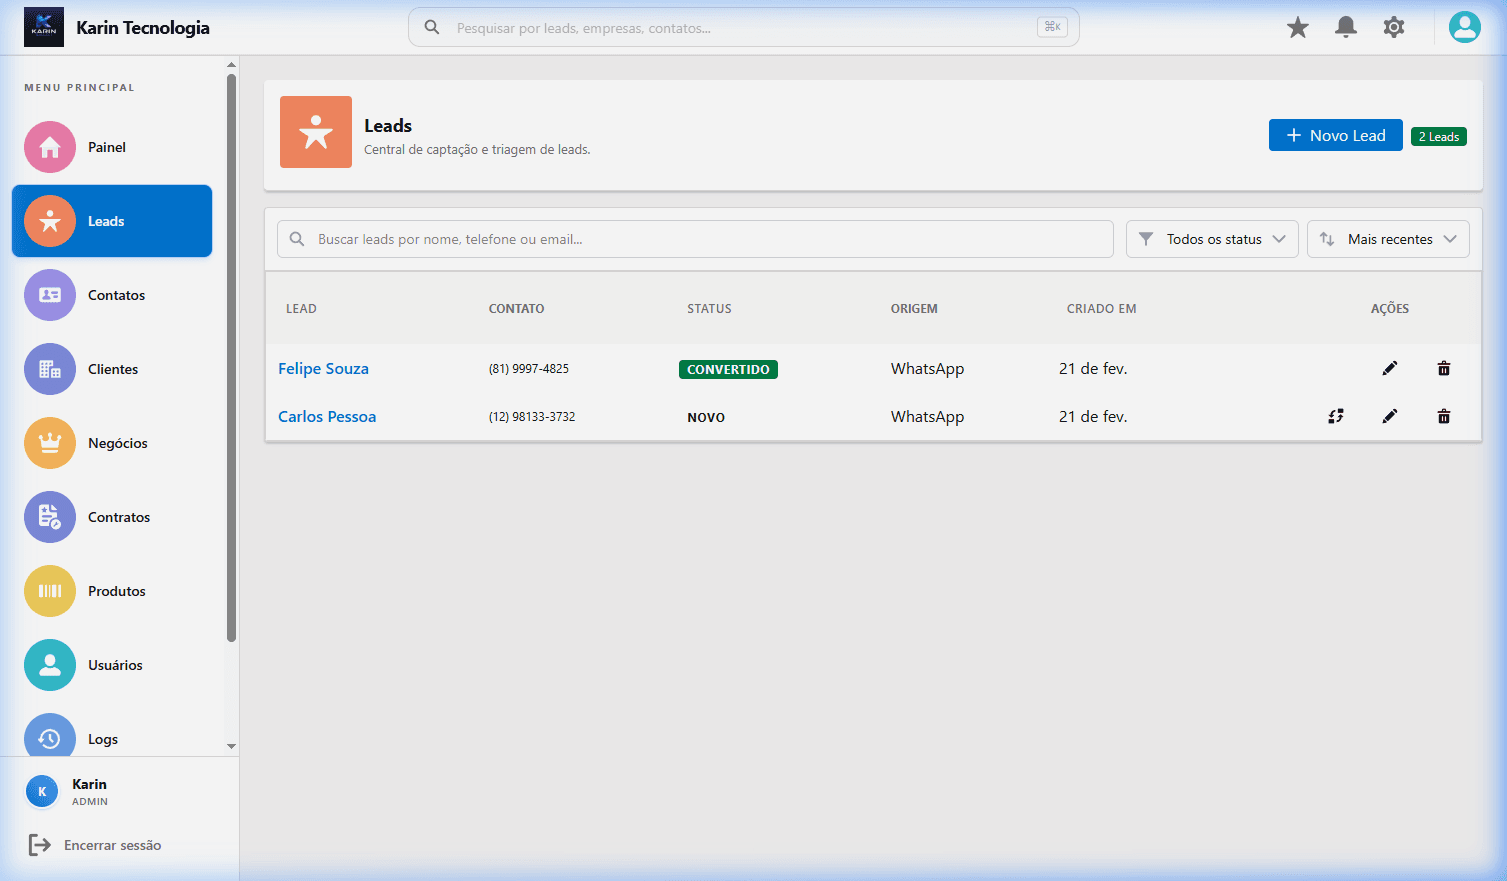The height and width of the screenshot is (881, 1507).
Task: Open Felipe Souza lead details
Action: pyautogui.click(x=323, y=368)
